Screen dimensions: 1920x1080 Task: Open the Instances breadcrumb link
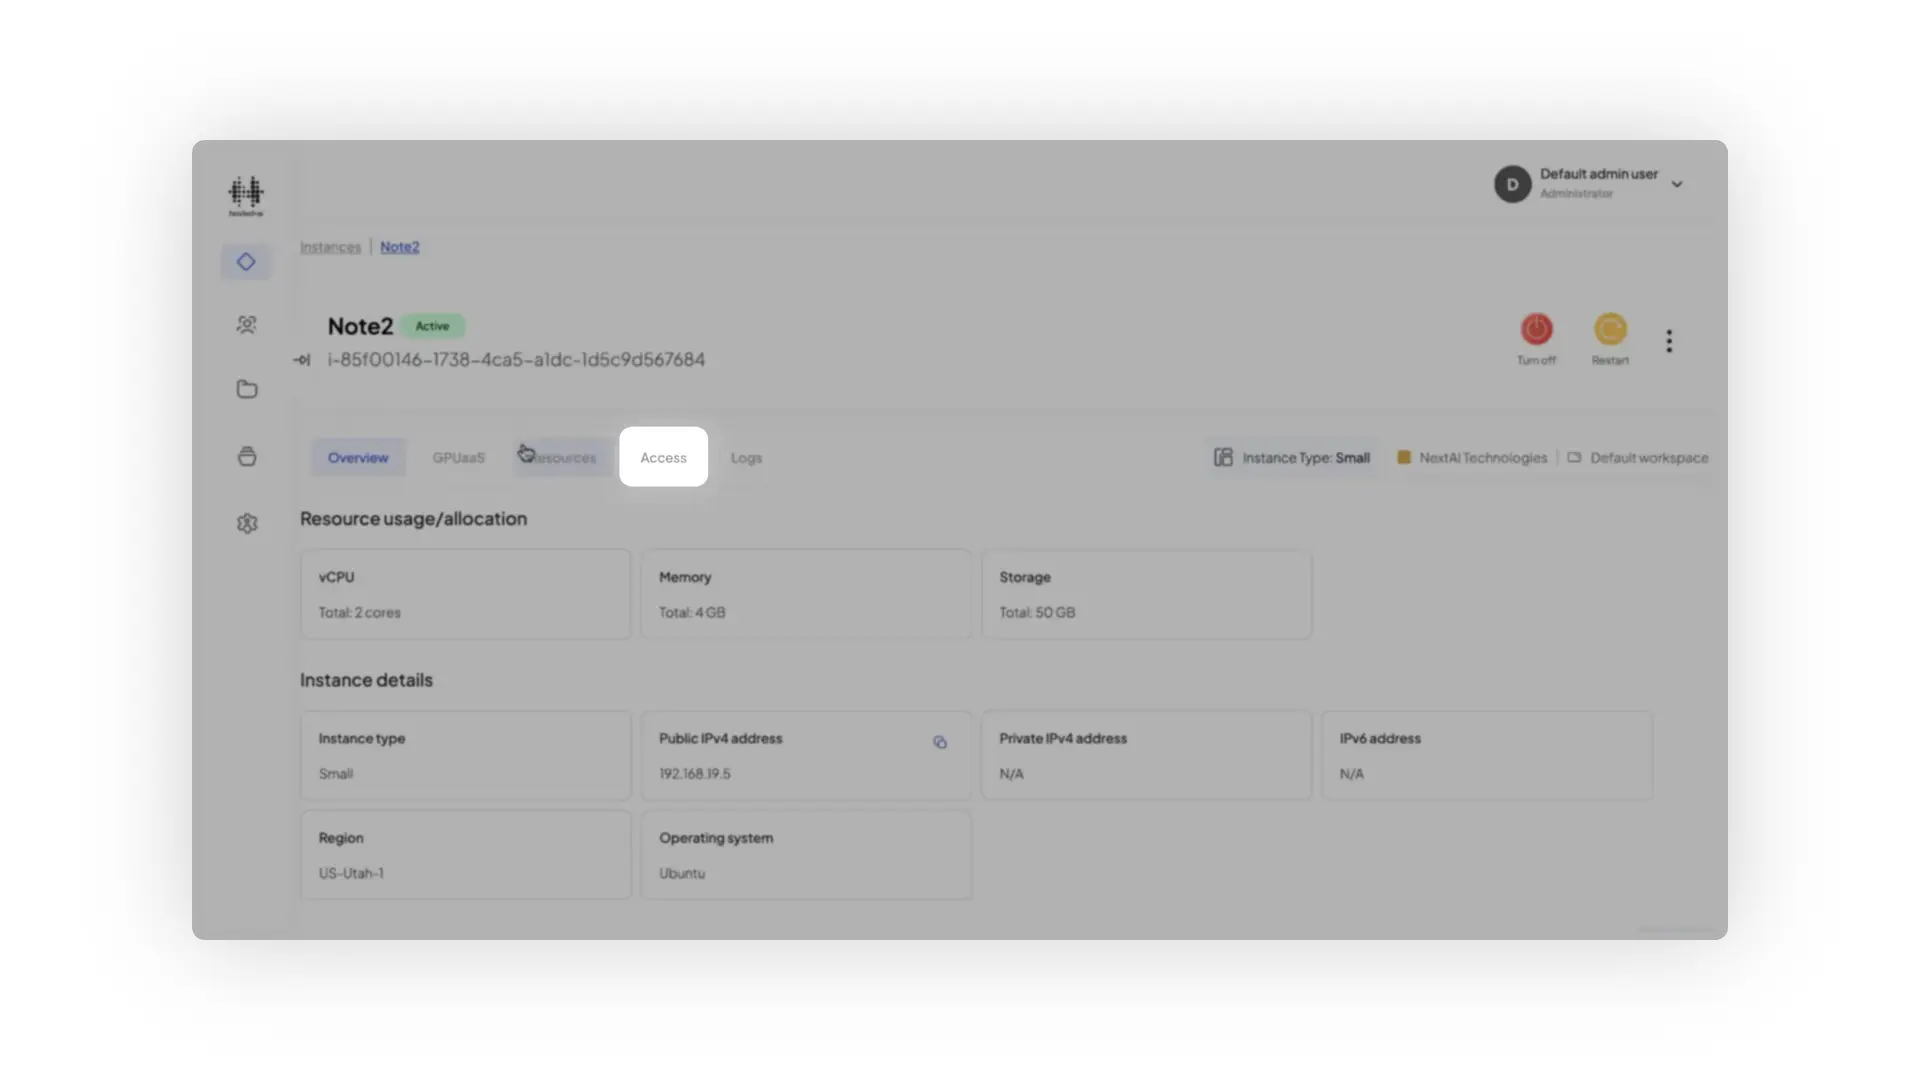click(330, 246)
